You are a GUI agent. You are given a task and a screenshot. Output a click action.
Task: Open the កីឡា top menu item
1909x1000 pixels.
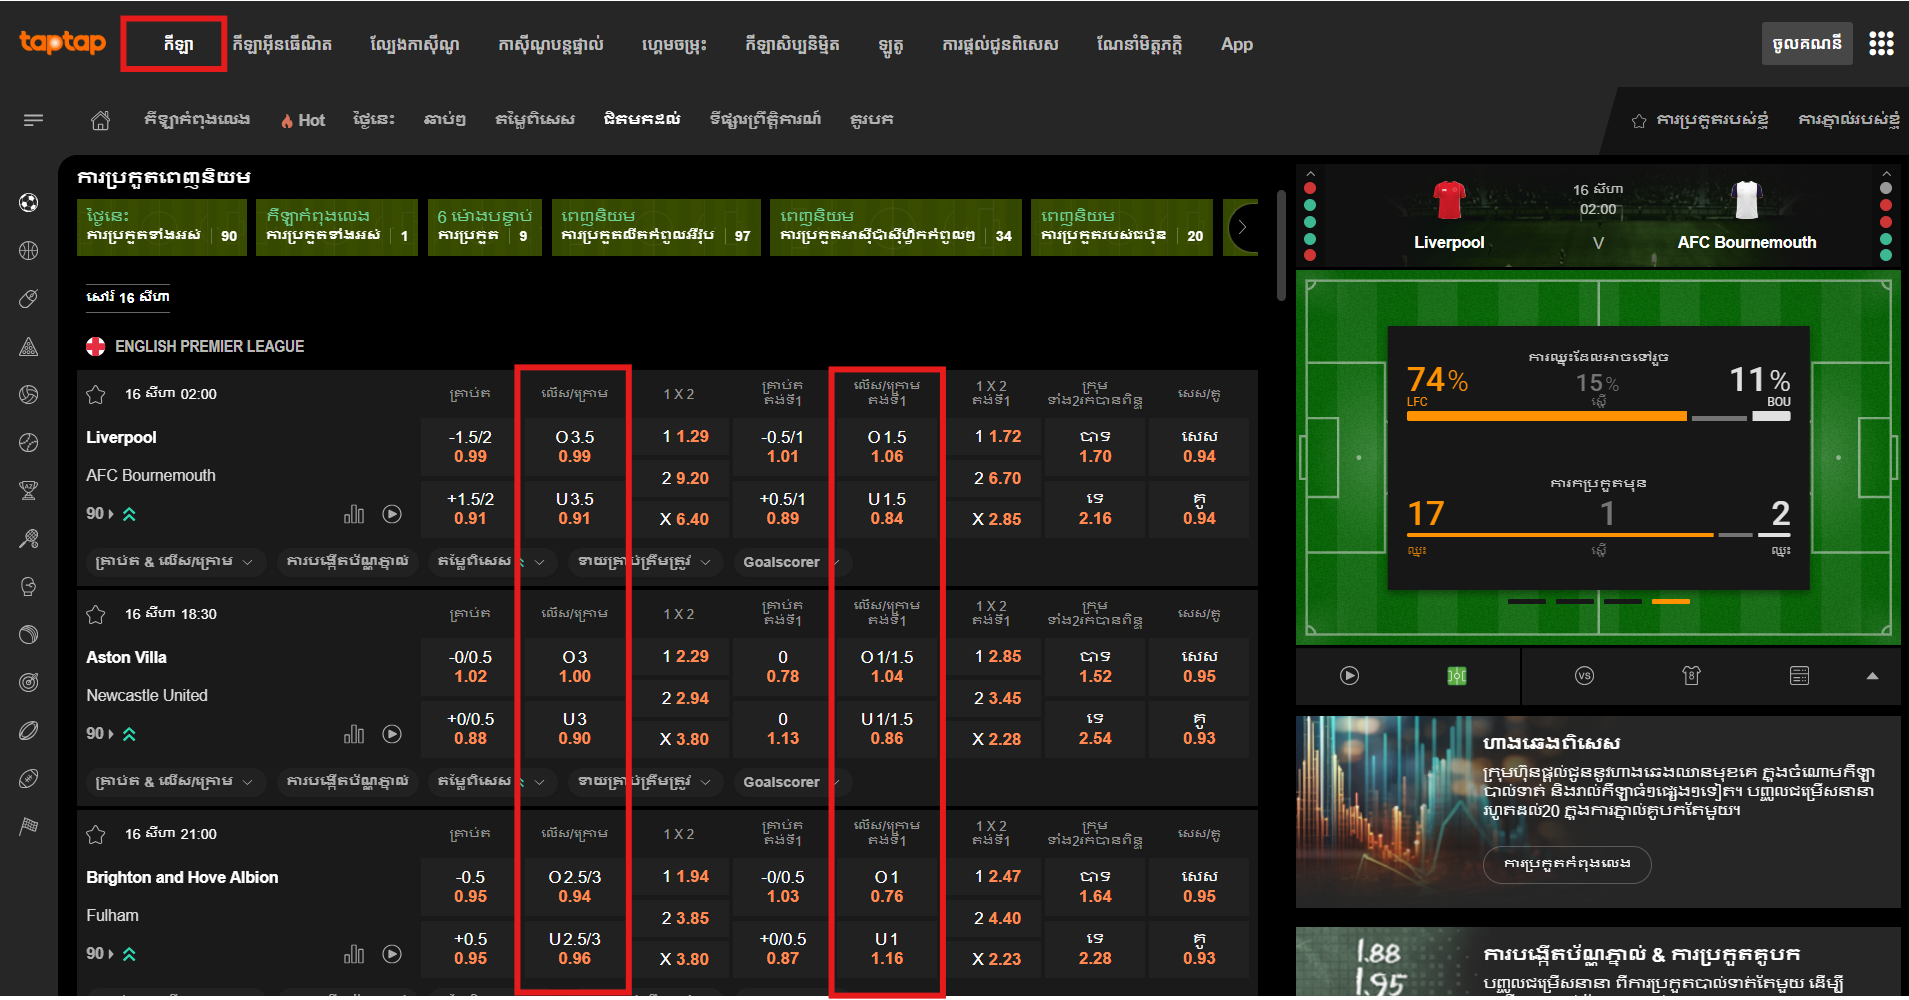(x=178, y=44)
